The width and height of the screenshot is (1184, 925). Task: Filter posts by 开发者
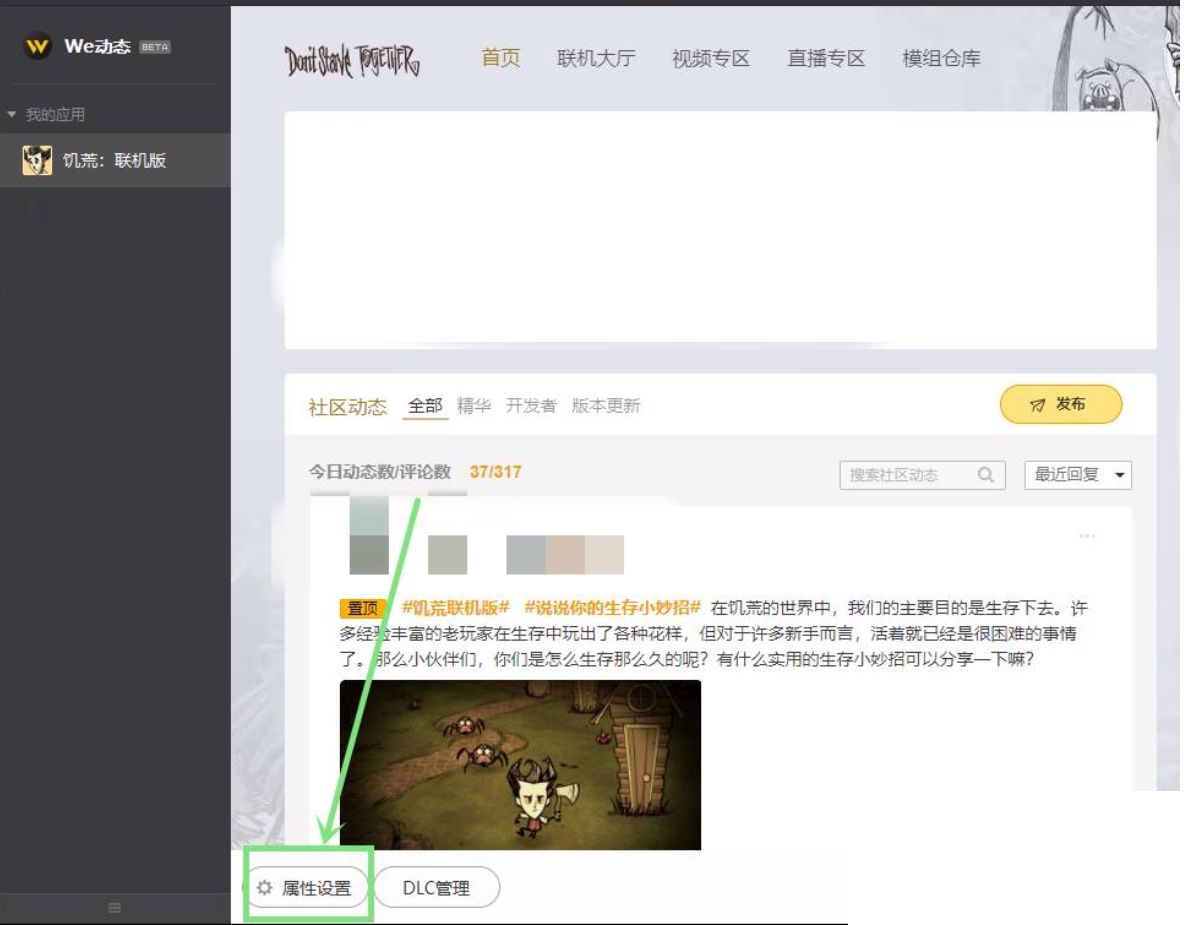(x=531, y=405)
